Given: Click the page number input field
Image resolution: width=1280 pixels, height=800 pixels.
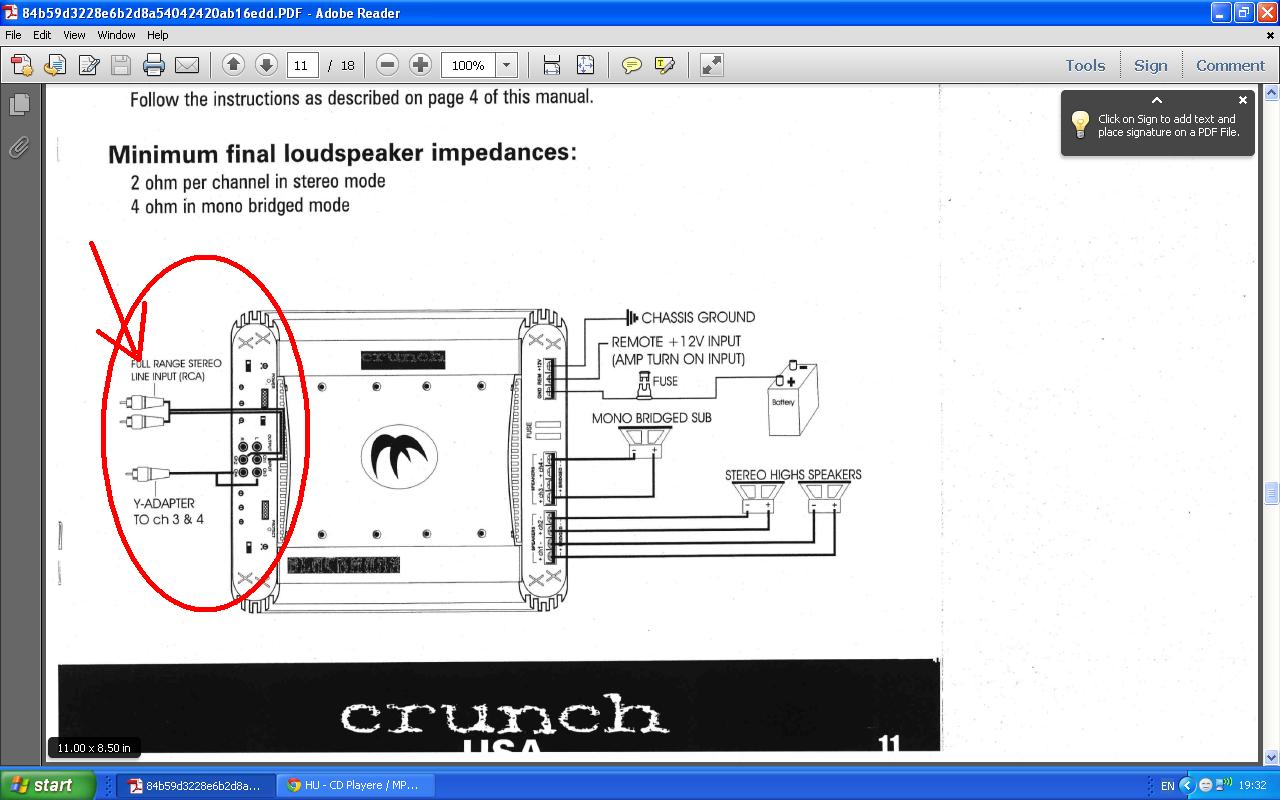Looking at the screenshot, I should 302,65.
